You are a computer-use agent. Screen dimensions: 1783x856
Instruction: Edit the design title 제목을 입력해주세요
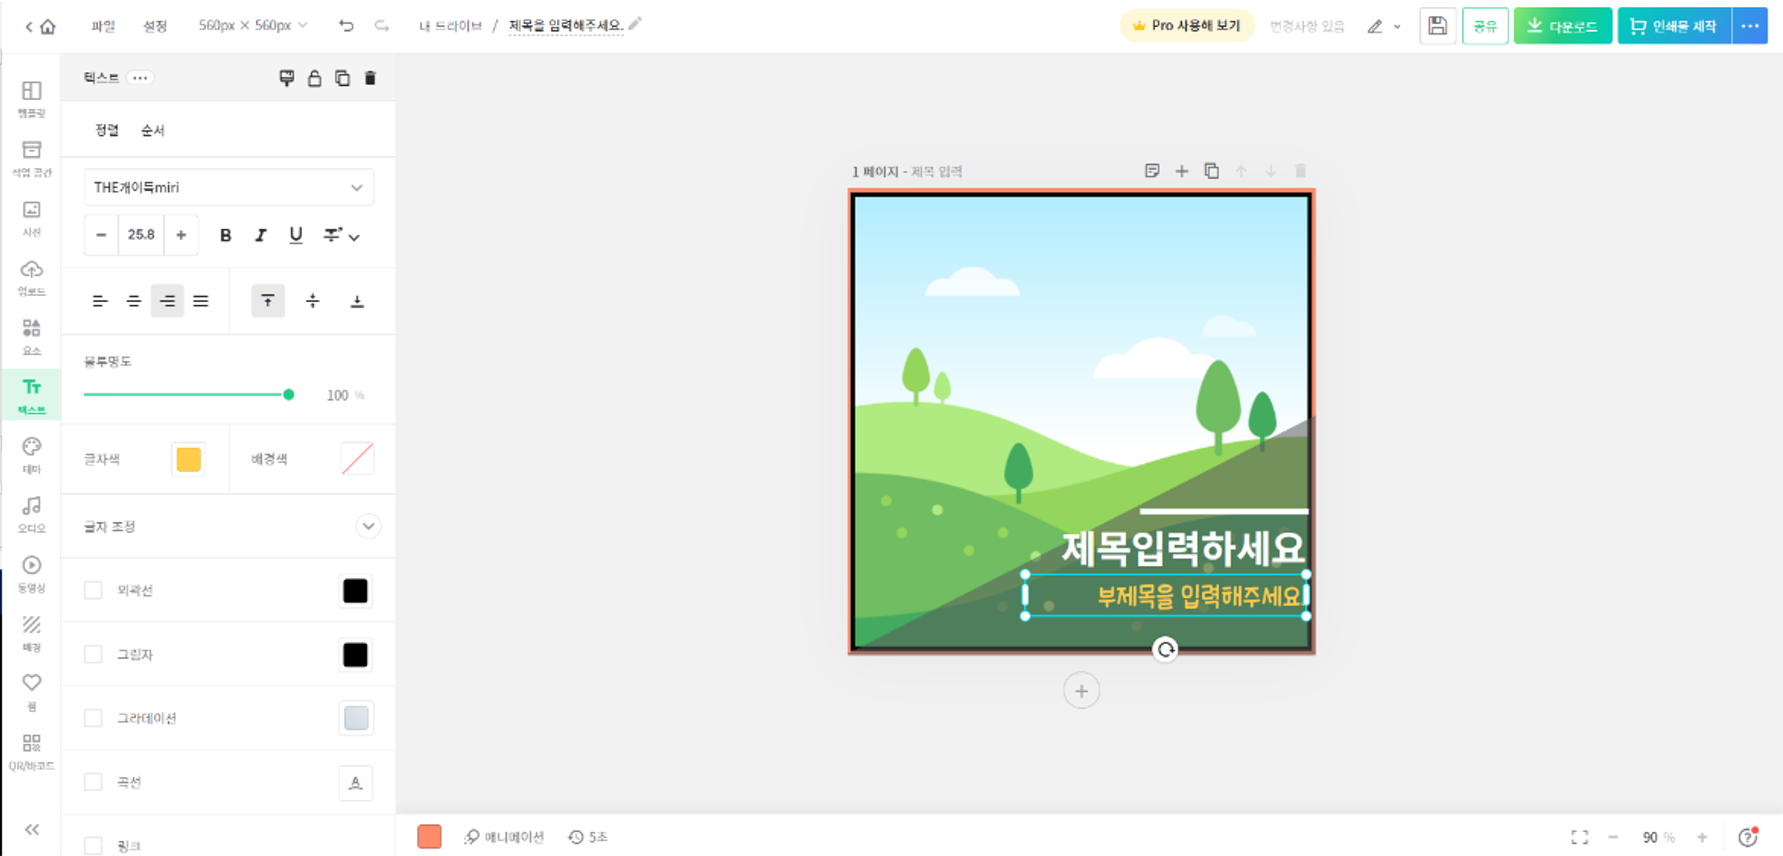pyautogui.click(x=566, y=26)
